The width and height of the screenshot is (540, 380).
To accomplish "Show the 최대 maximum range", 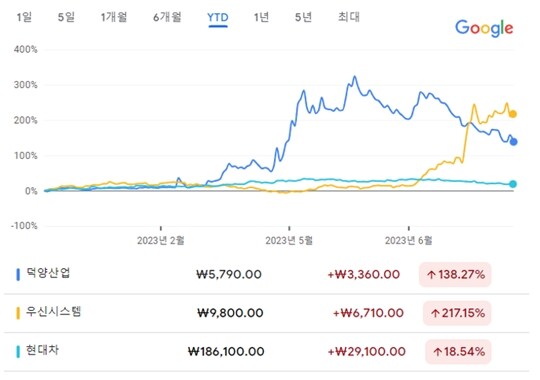I will coord(349,17).
